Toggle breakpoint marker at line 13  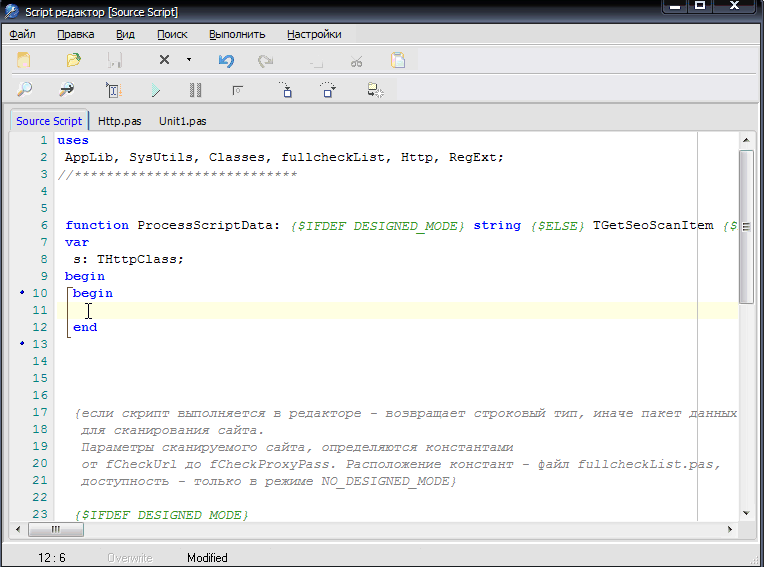click(x=22, y=345)
